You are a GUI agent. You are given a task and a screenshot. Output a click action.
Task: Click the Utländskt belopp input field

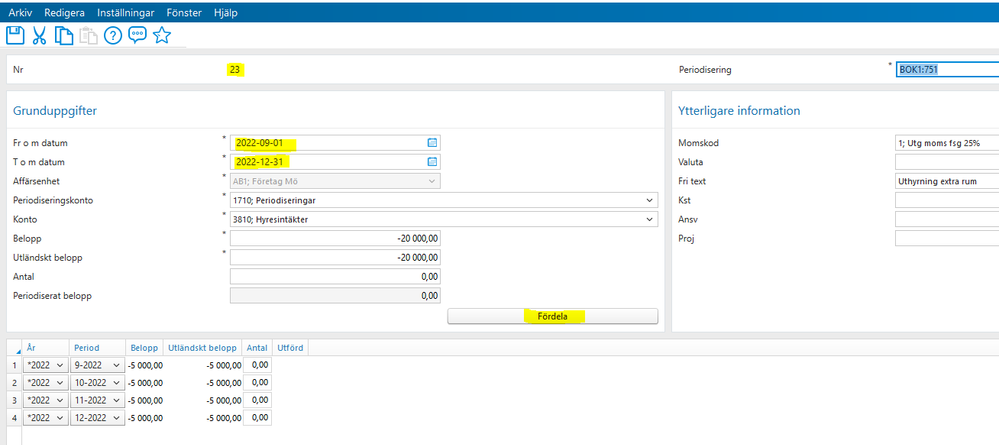[x=335, y=258]
